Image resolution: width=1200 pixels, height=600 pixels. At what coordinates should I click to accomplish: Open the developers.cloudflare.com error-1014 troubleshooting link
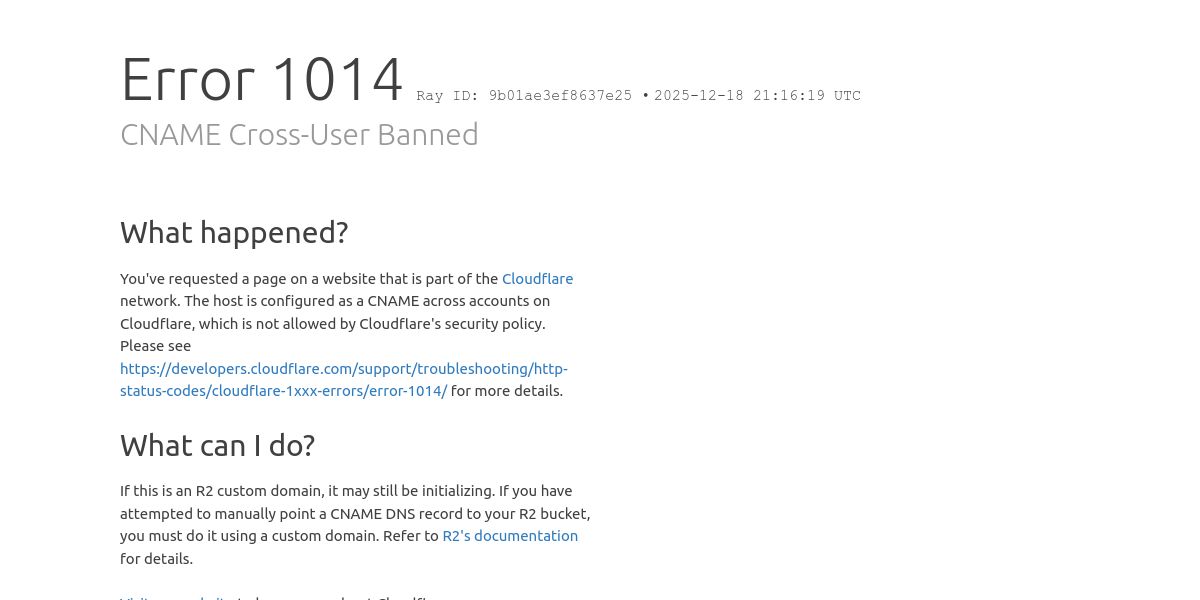pyautogui.click(x=344, y=380)
